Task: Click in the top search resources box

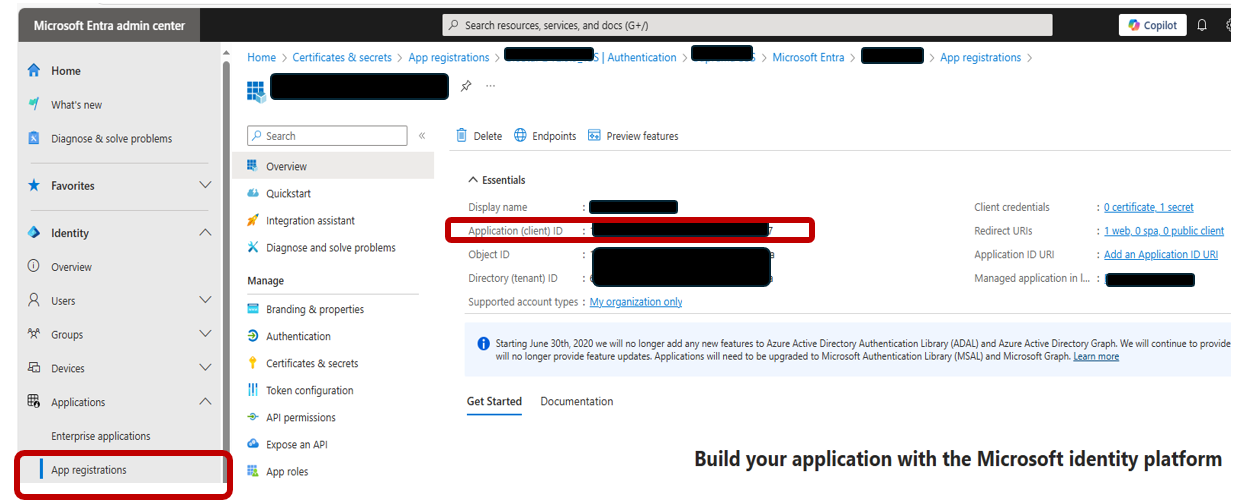Action: (747, 25)
